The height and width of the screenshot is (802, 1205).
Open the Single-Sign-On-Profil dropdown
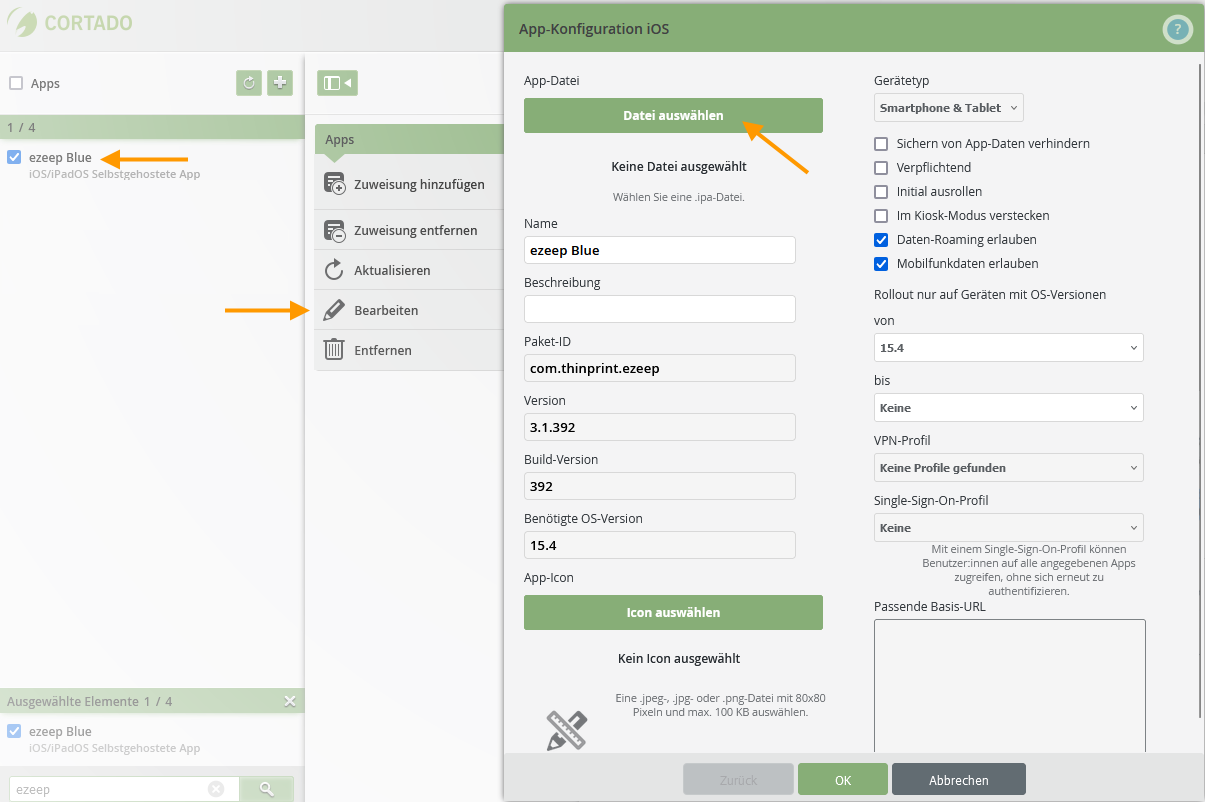click(1009, 528)
